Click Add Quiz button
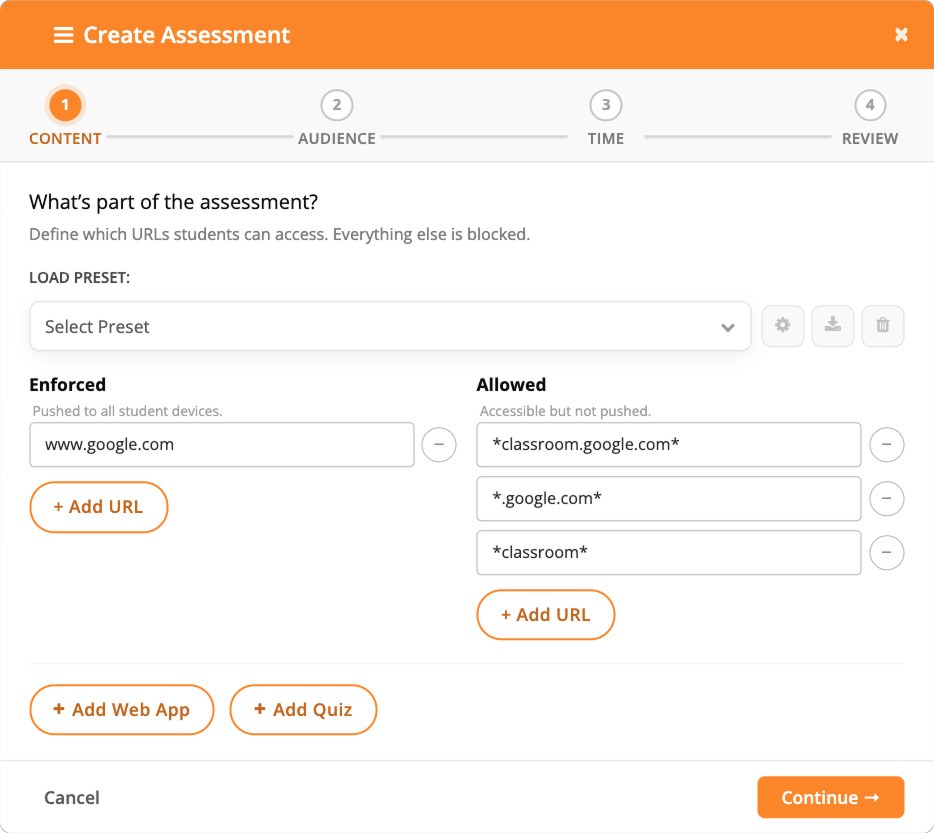The height and width of the screenshot is (833, 934). click(x=303, y=710)
